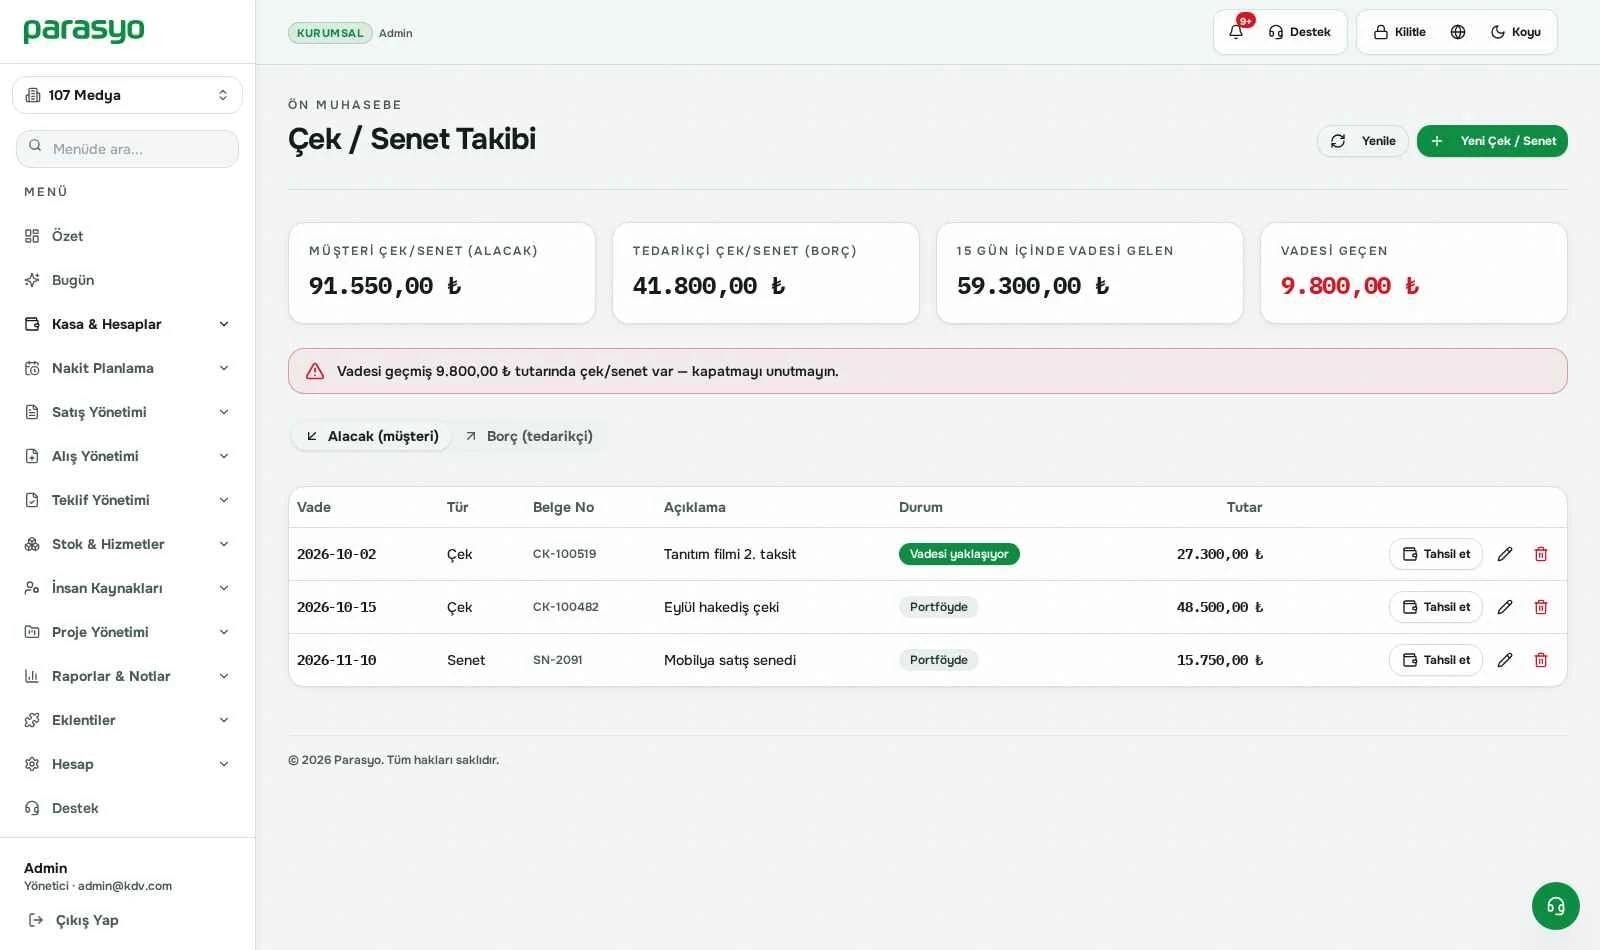The height and width of the screenshot is (950, 1600).
Task: Go to Özet in sidebar
Action: [128, 236]
